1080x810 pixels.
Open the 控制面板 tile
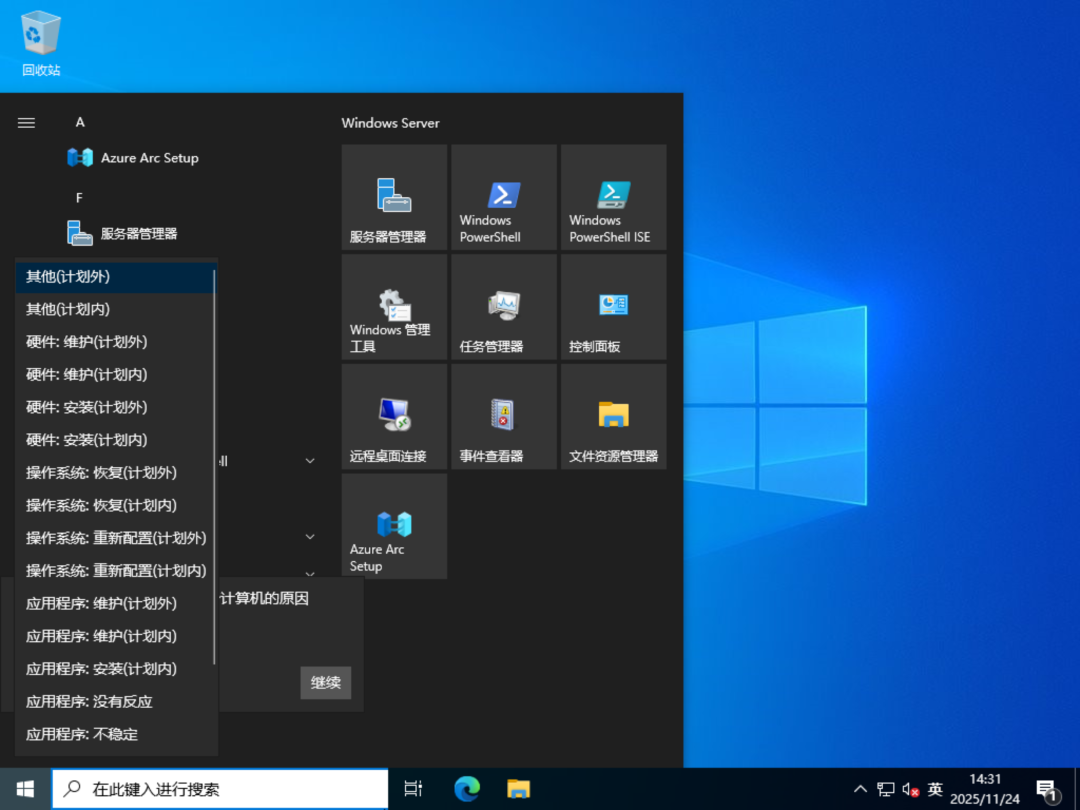613,307
